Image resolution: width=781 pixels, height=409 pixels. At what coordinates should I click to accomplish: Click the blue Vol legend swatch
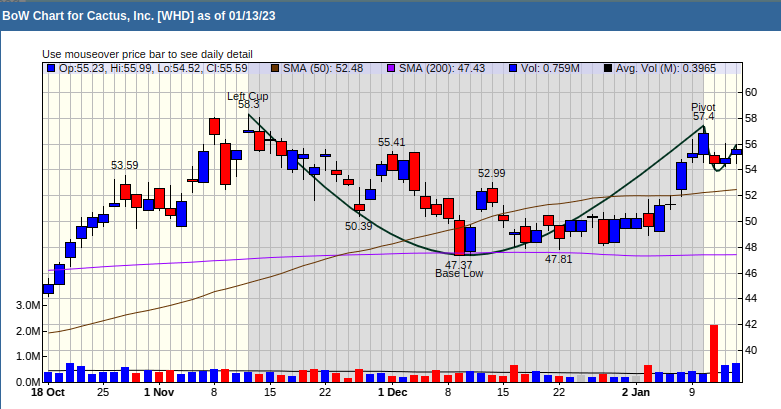click(x=513, y=68)
